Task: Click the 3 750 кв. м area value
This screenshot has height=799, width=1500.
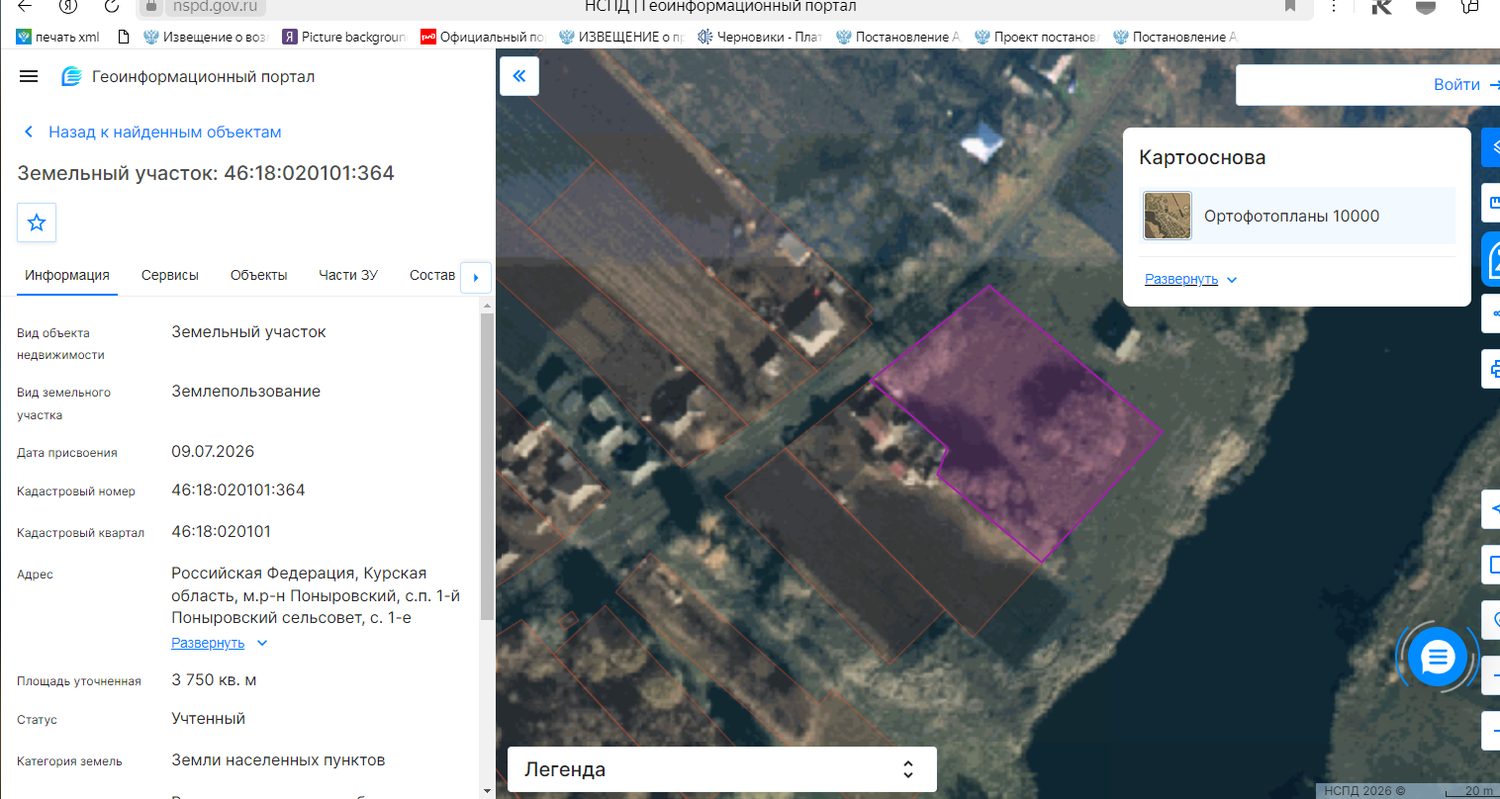Action: (x=214, y=680)
